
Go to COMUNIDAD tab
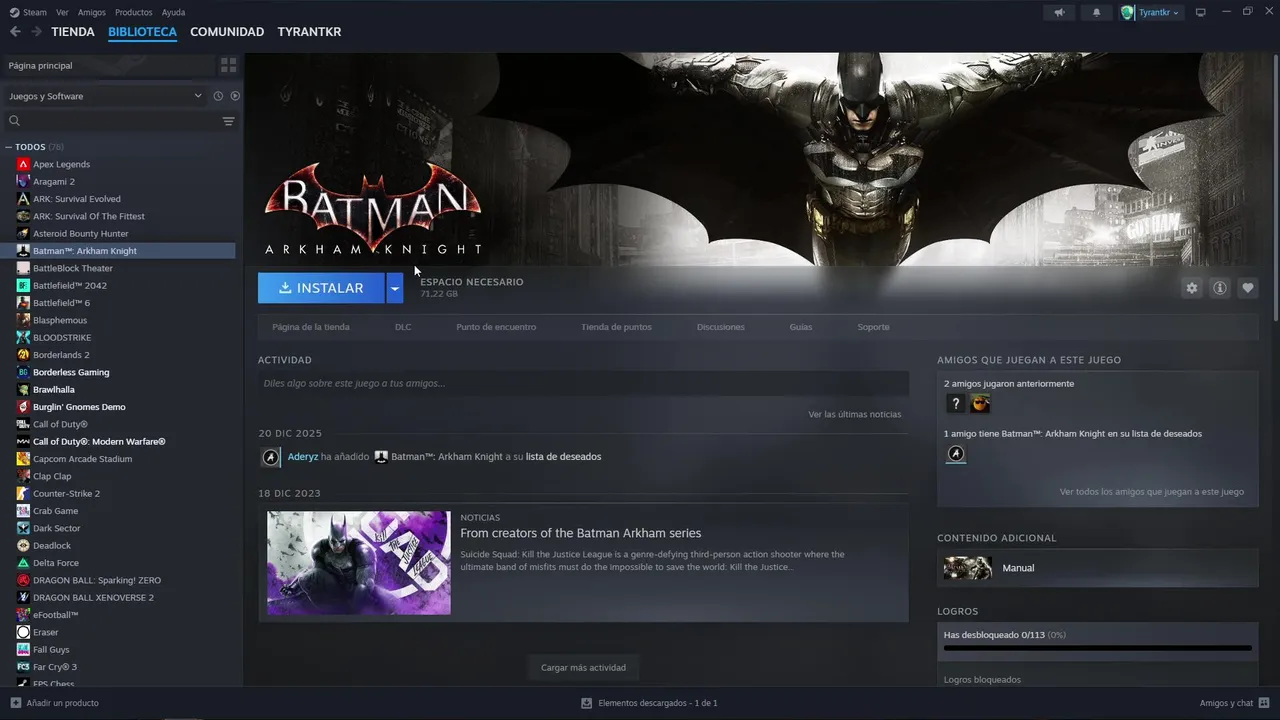227,32
